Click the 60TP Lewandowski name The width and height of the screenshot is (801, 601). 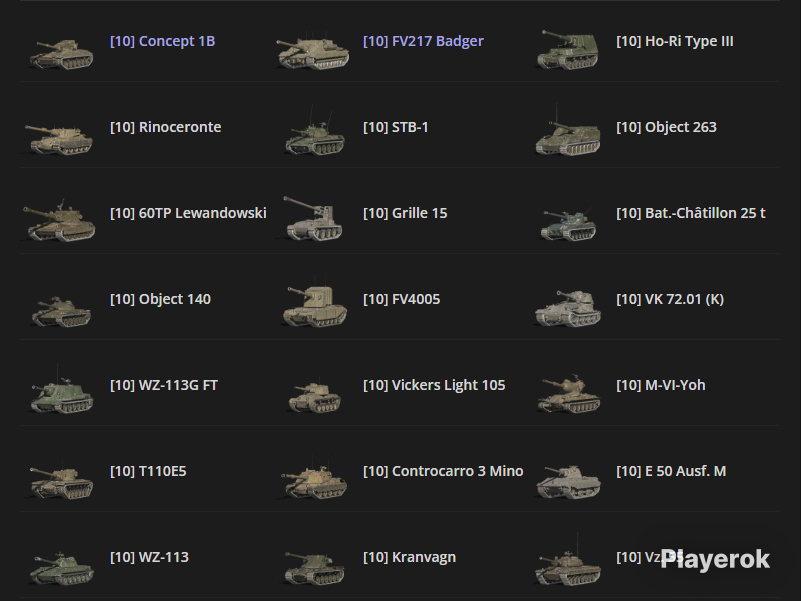(x=188, y=213)
